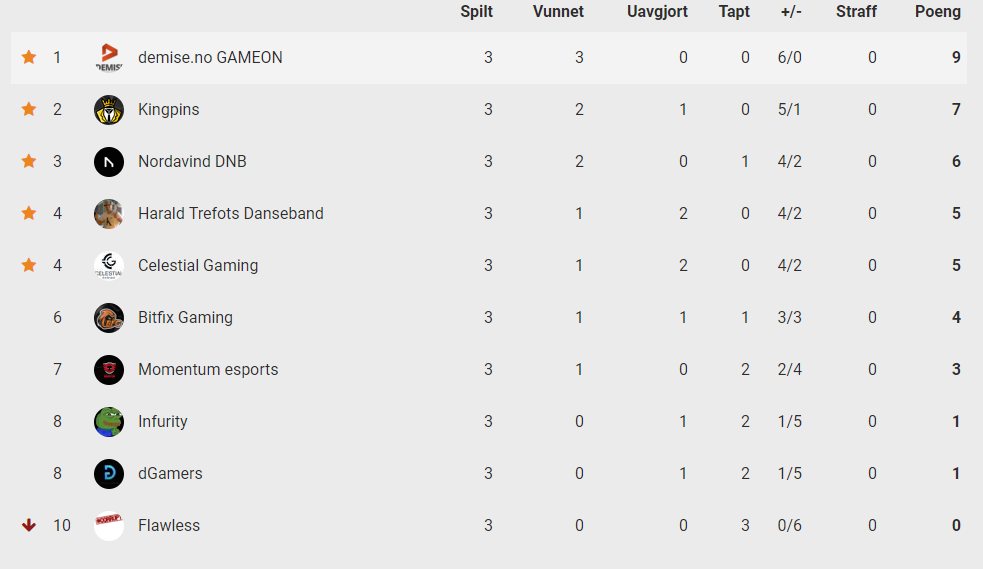Viewport: 983px width, 569px height.
Task: Select the dGamers blue logo
Action: pos(109,474)
